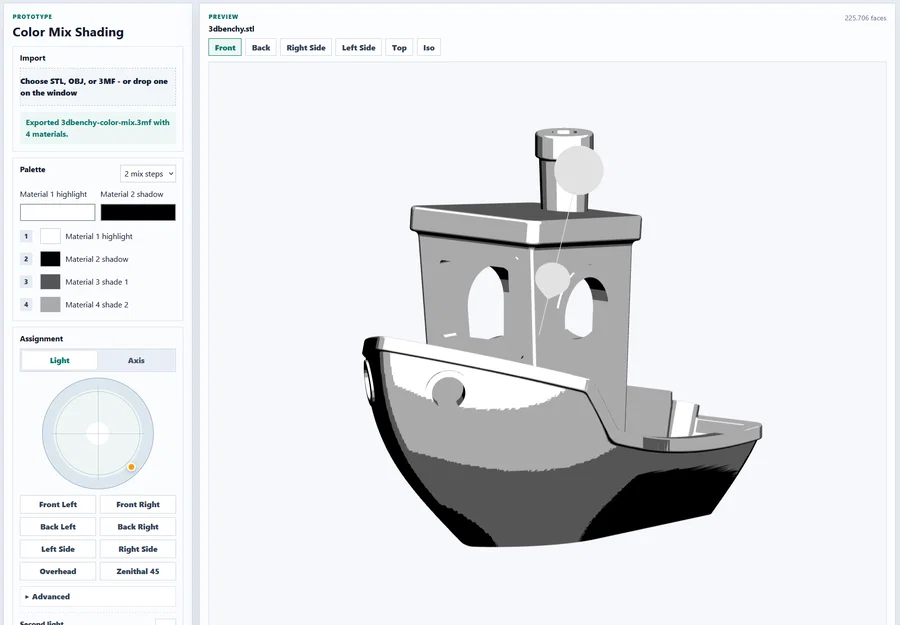Set light preset to Front Right
The width and height of the screenshot is (900, 625).
(x=138, y=504)
